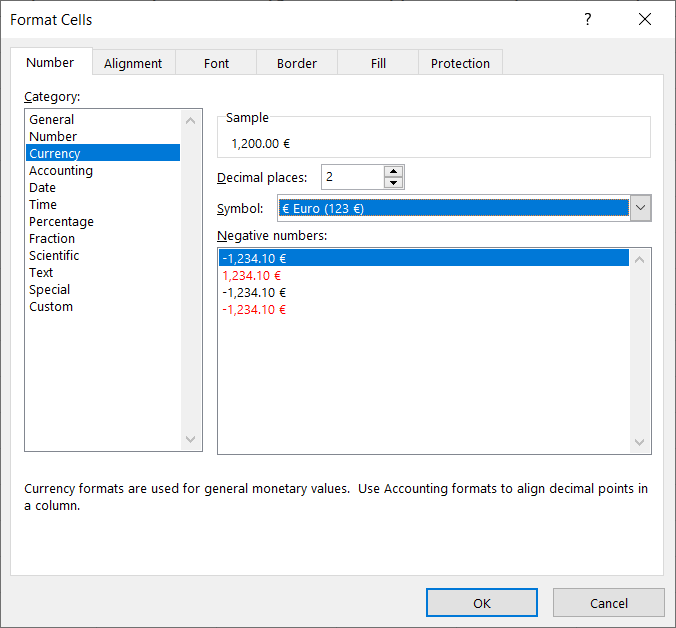Switch to the Alignment tab

tap(133, 63)
